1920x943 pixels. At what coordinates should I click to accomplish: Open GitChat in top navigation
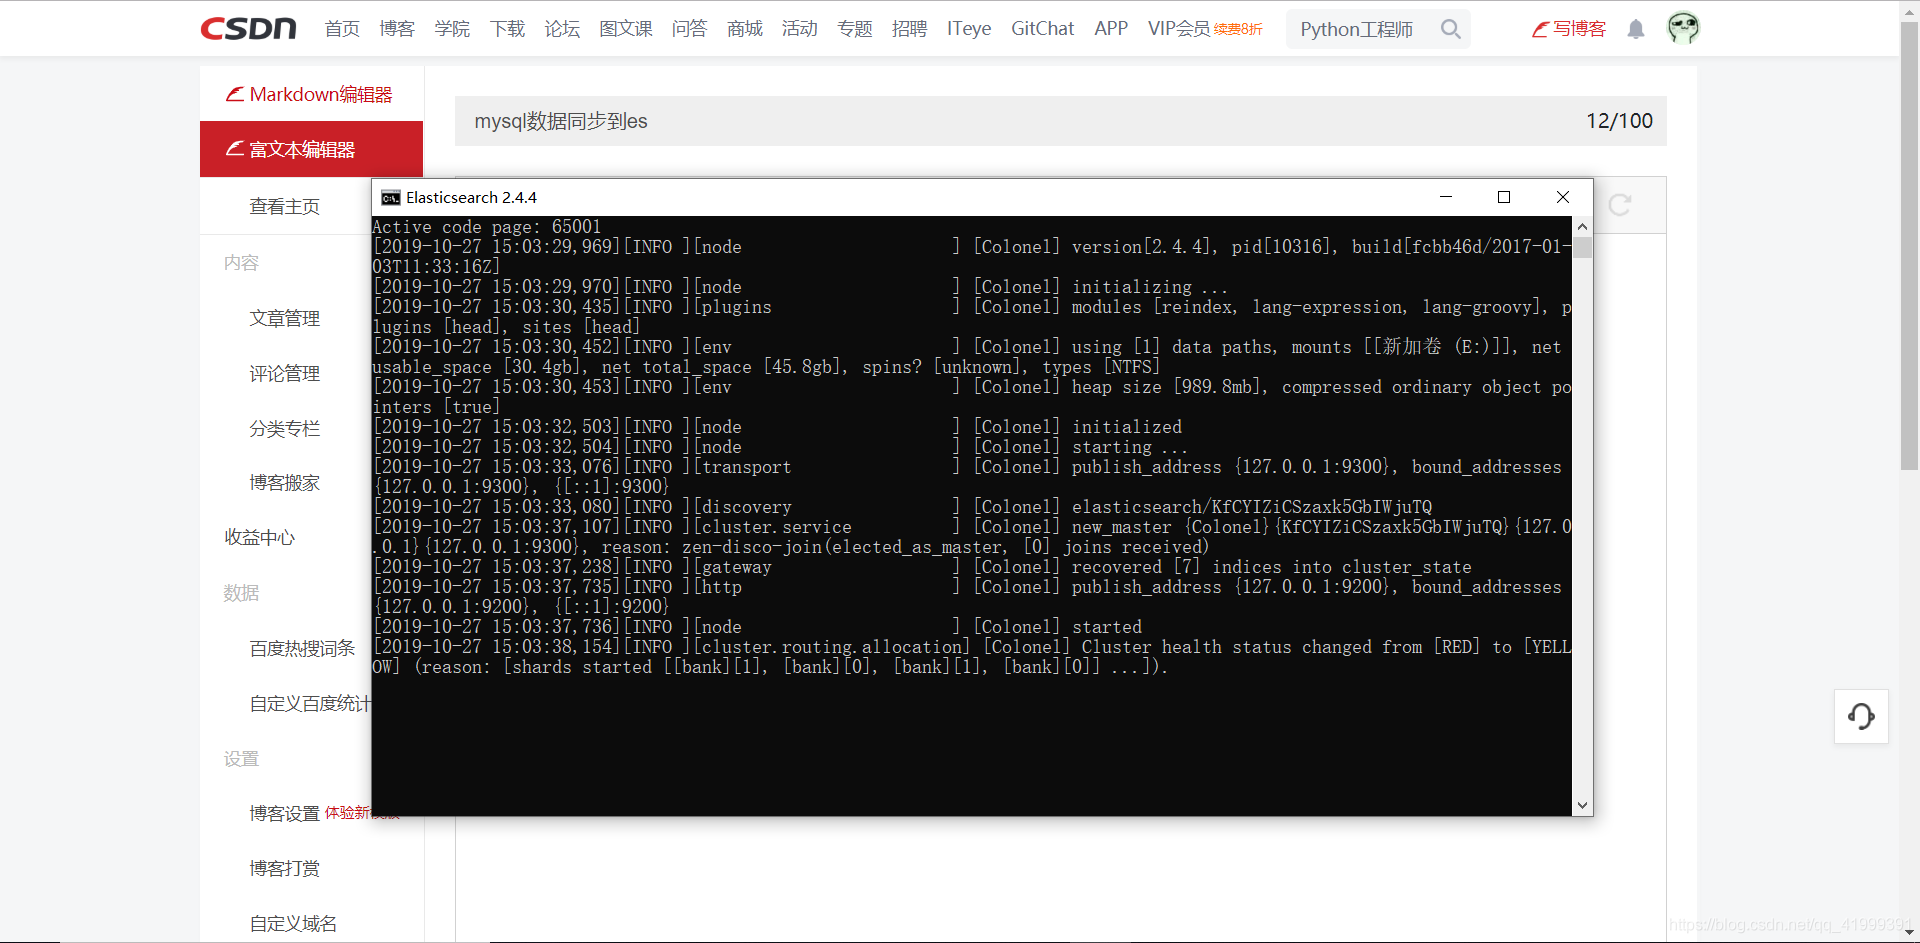[1042, 29]
